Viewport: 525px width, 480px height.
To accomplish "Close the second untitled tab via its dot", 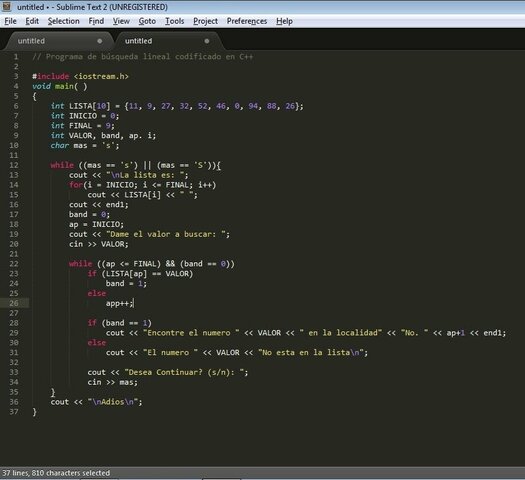I will coord(207,41).
